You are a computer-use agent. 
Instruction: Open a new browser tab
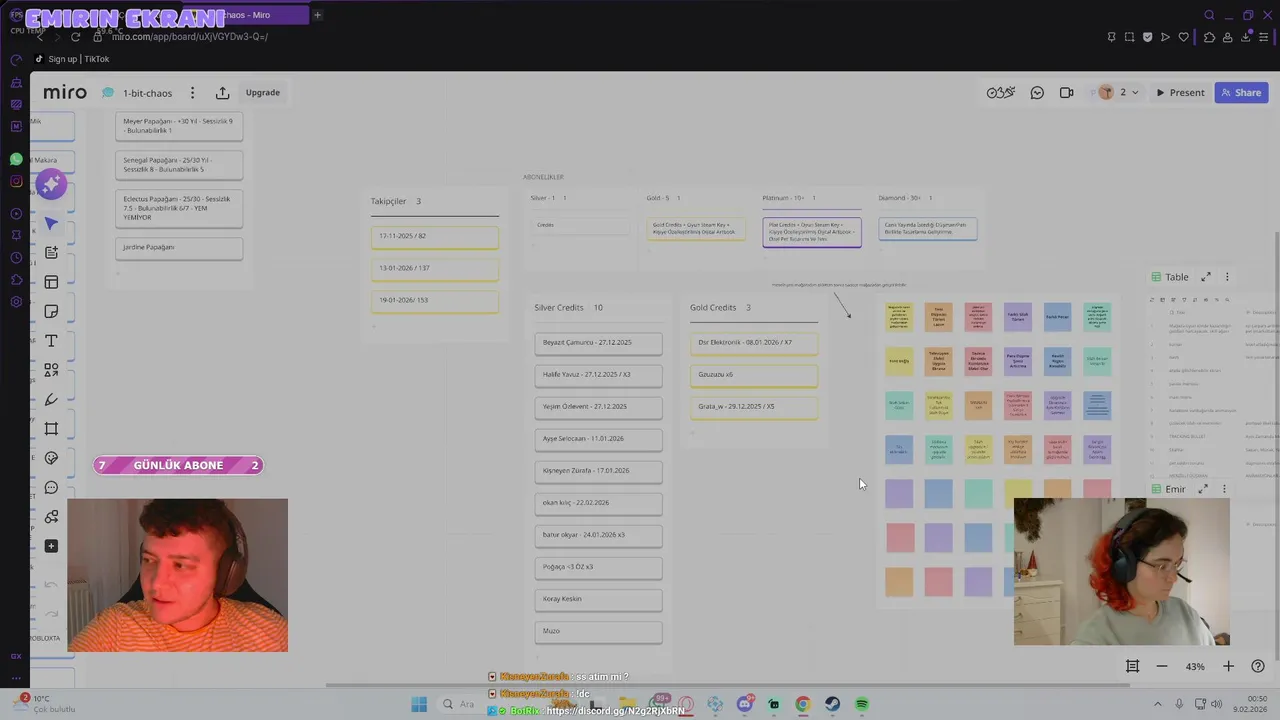click(x=317, y=15)
